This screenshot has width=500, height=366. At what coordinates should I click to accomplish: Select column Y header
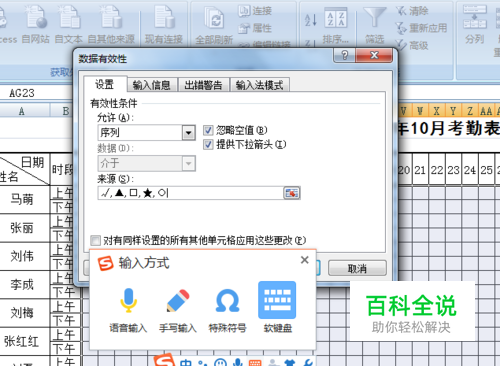point(453,111)
